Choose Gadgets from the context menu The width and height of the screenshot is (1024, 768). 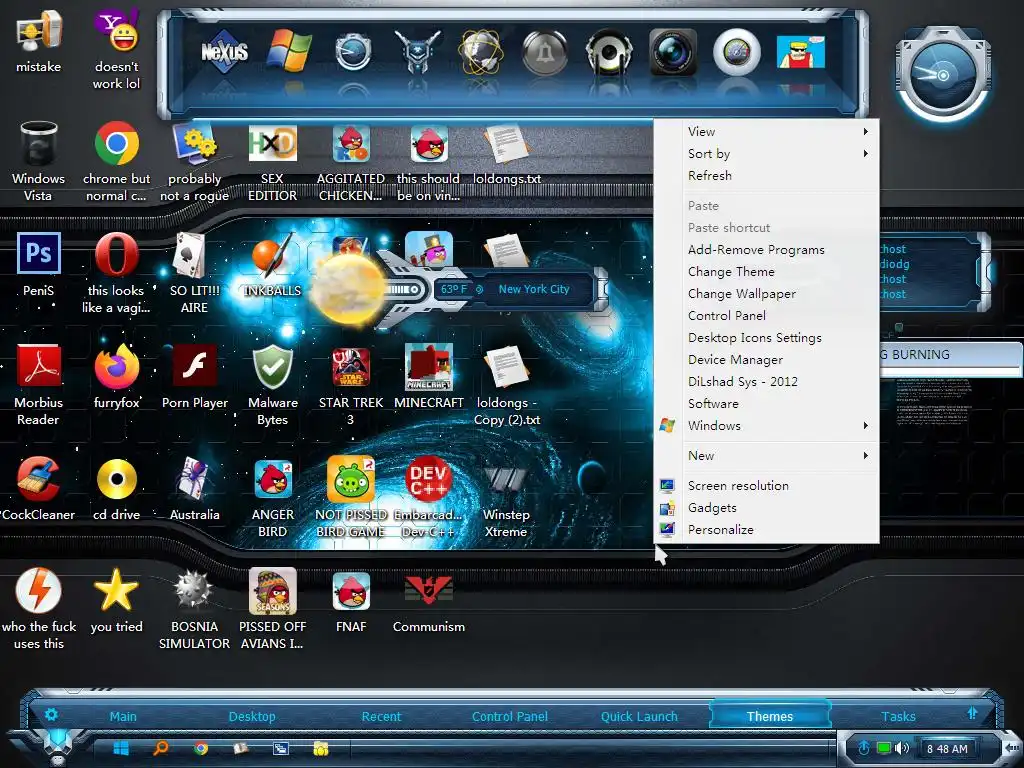pos(766,507)
